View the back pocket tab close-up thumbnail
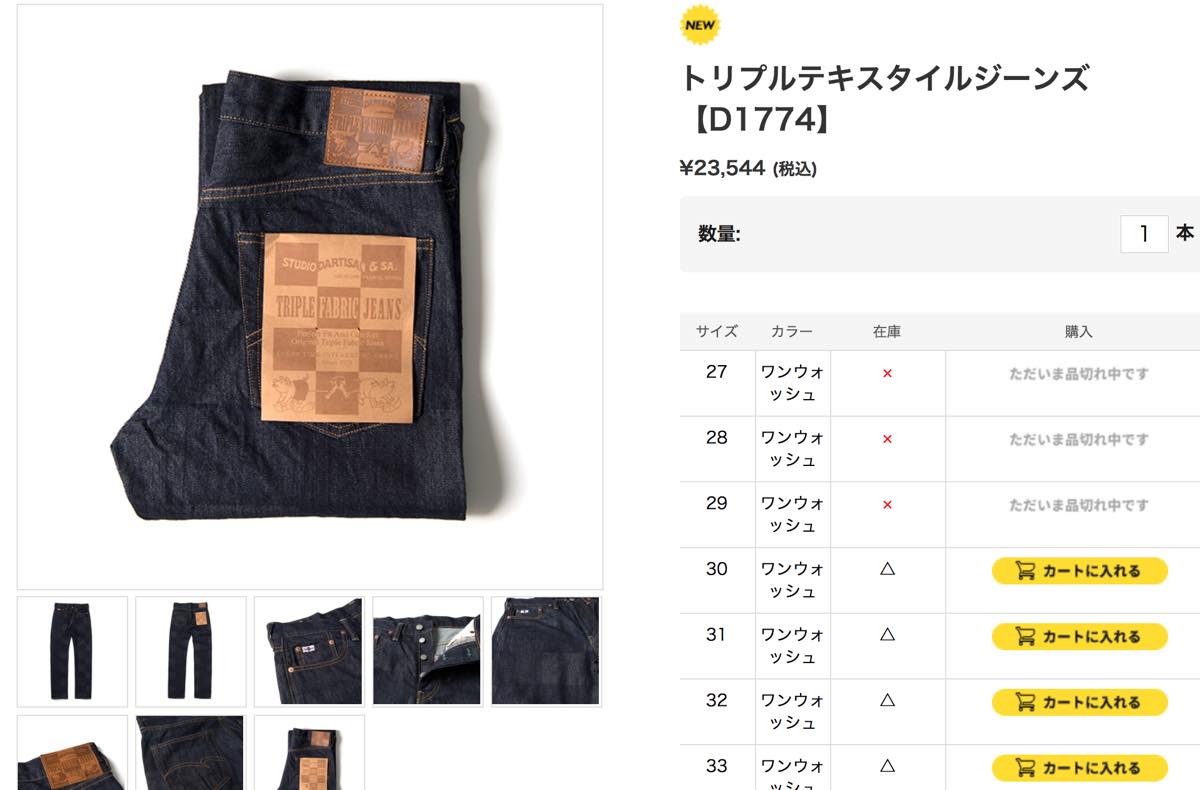This screenshot has width=1200, height=790. click(546, 652)
